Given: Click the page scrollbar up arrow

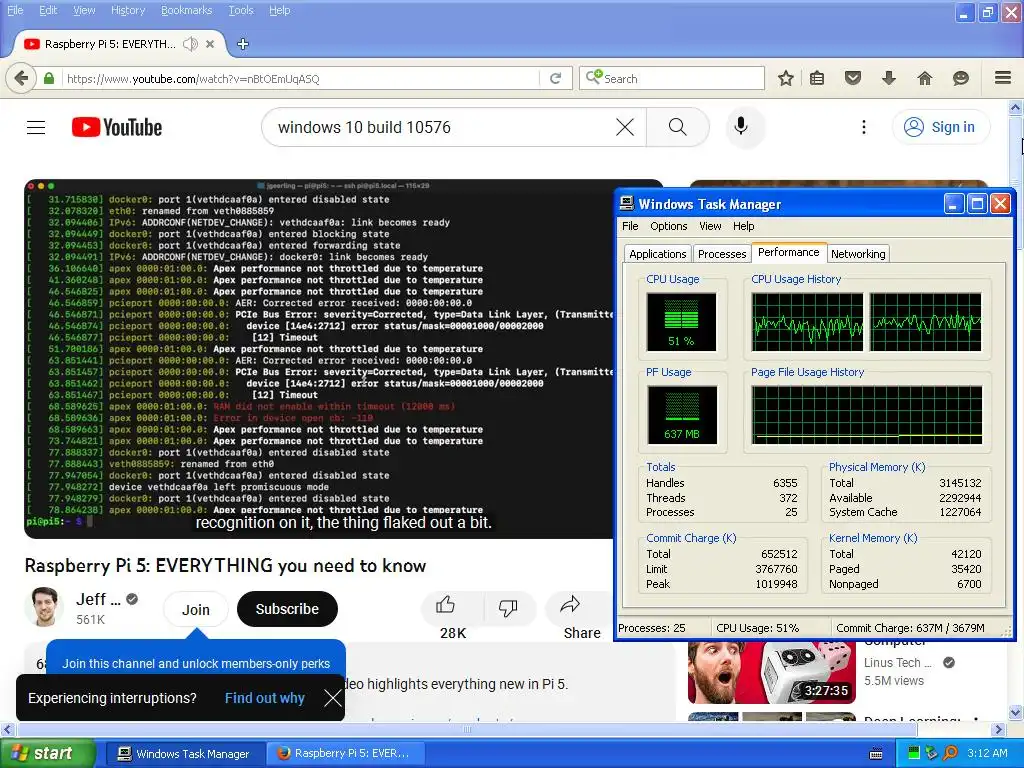Looking at the screenshot, I should coord(1016,107).
